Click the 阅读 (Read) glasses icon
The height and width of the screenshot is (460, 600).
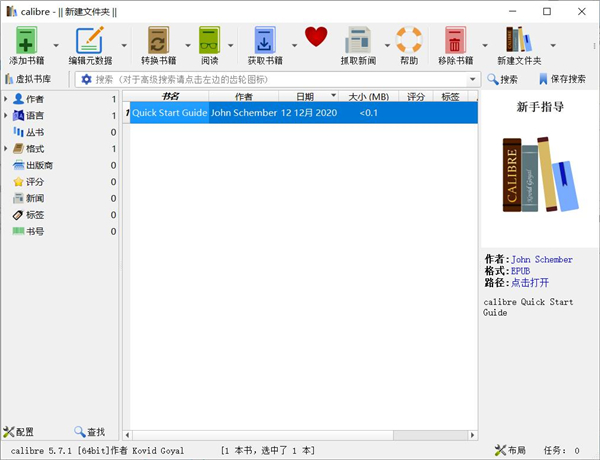(x=210, y=41)
